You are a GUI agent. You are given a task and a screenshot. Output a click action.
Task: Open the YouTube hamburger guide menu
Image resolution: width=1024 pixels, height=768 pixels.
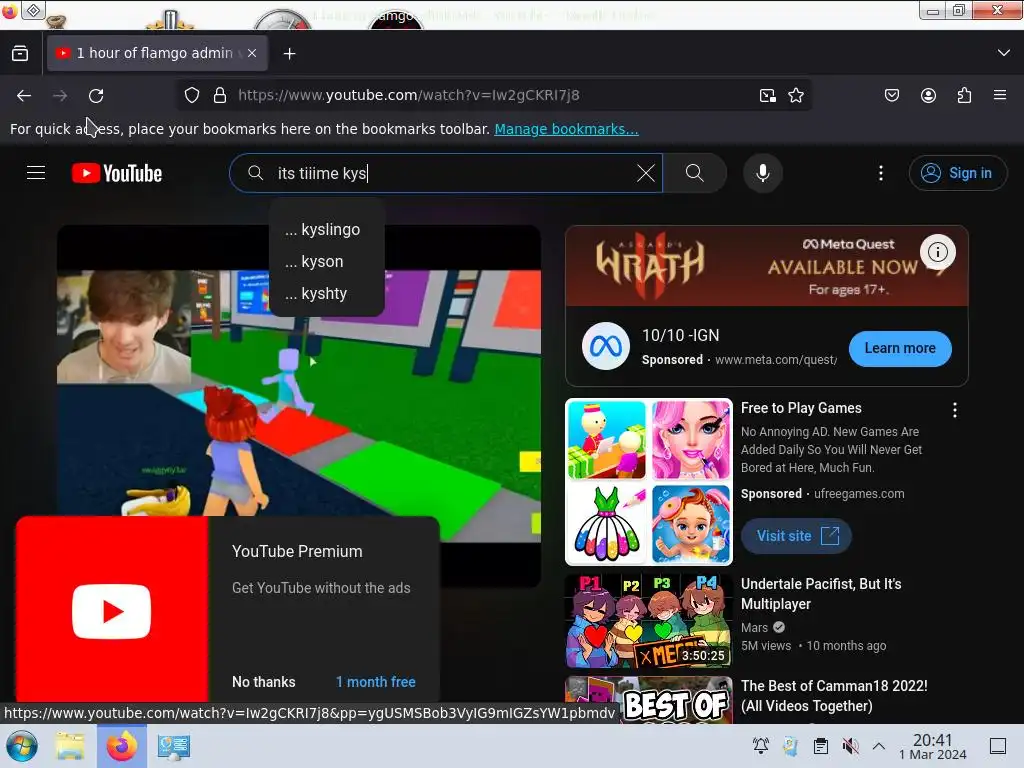click(36, 173)
